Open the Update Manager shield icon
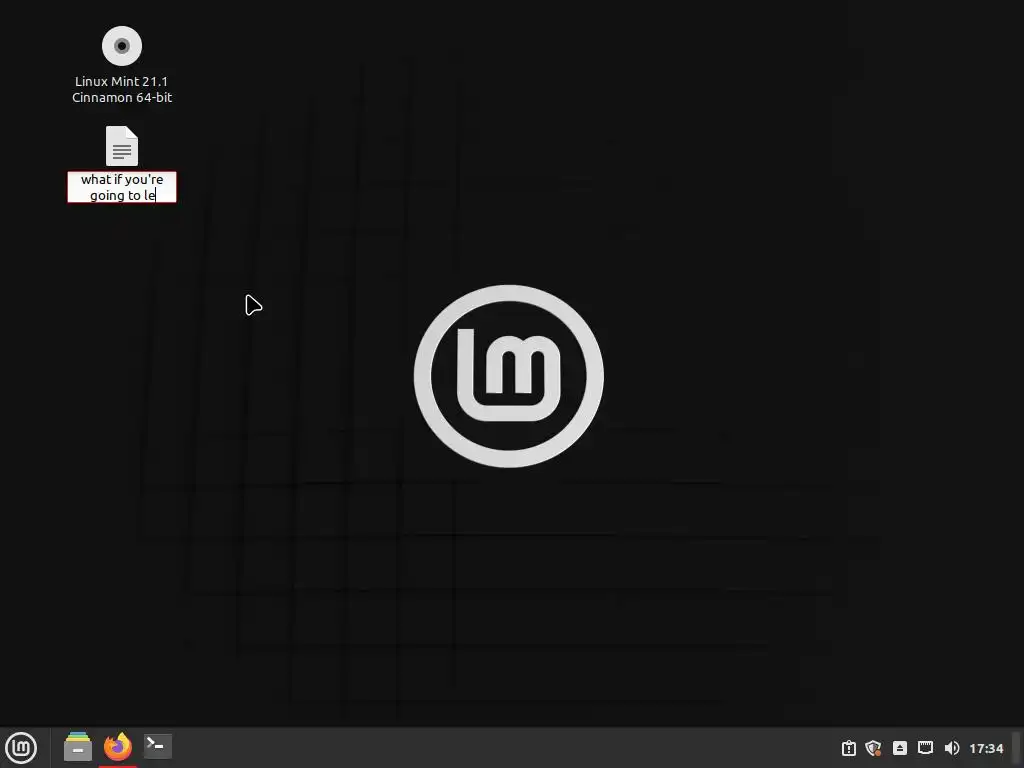Image resolution: width=1024 pixels, height=768 pixels. pos(874,748)
